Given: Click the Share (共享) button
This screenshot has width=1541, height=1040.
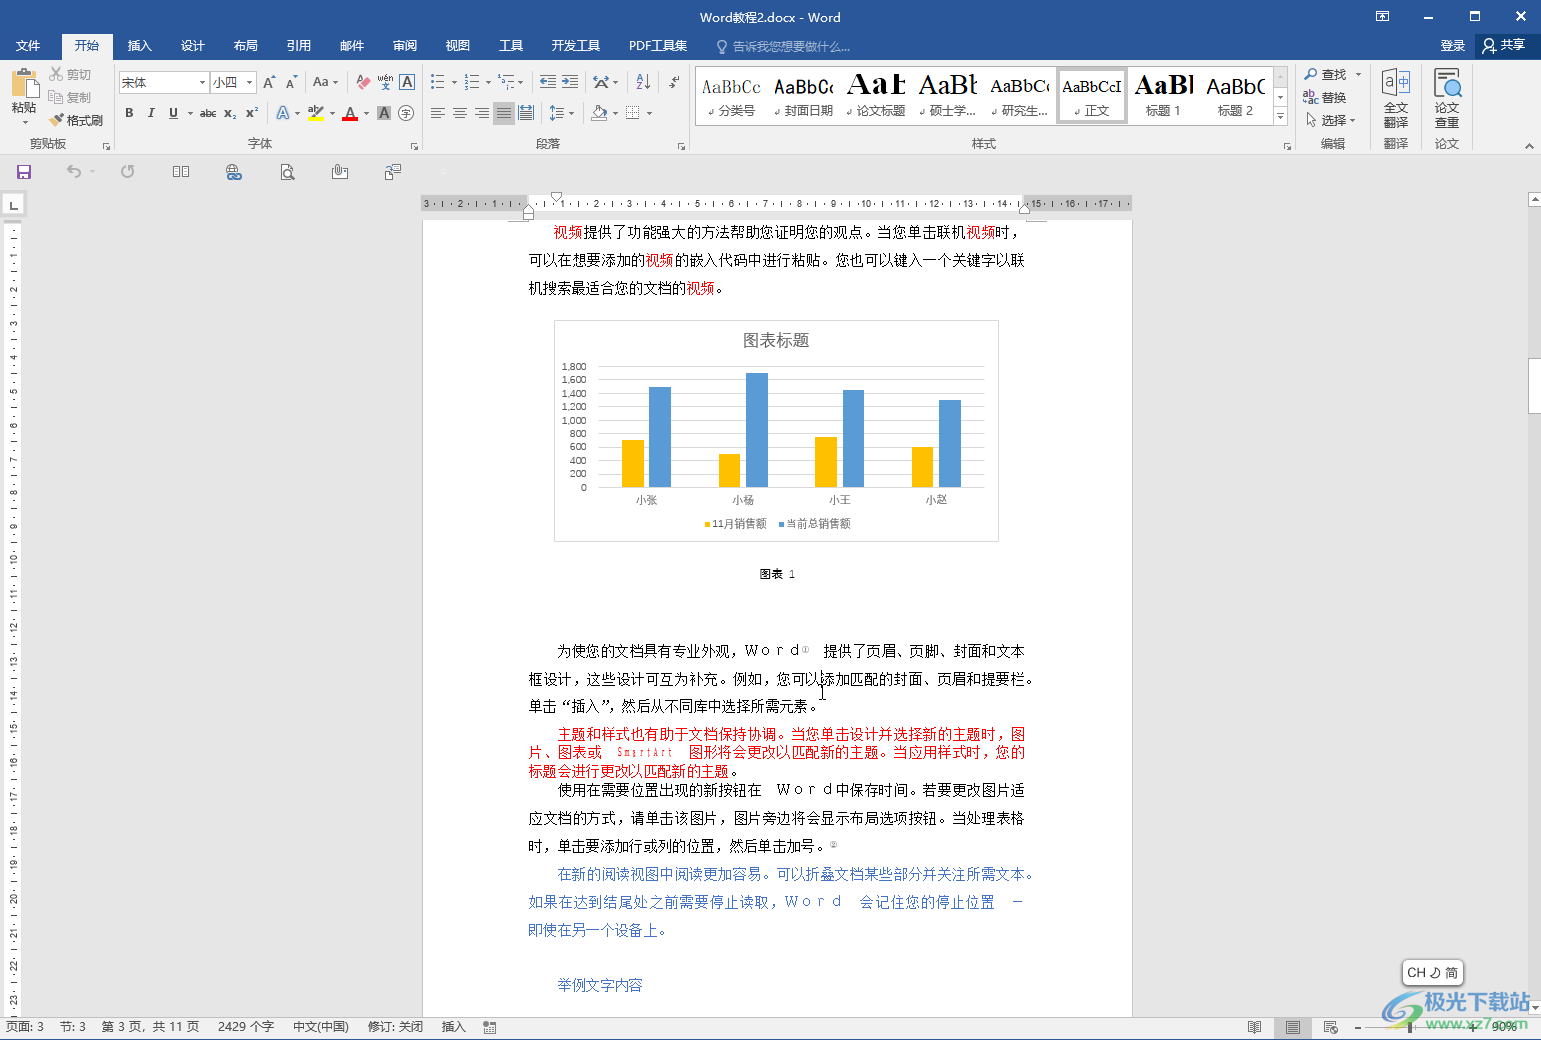Looking at the screenshot, I should point(1504,45).
